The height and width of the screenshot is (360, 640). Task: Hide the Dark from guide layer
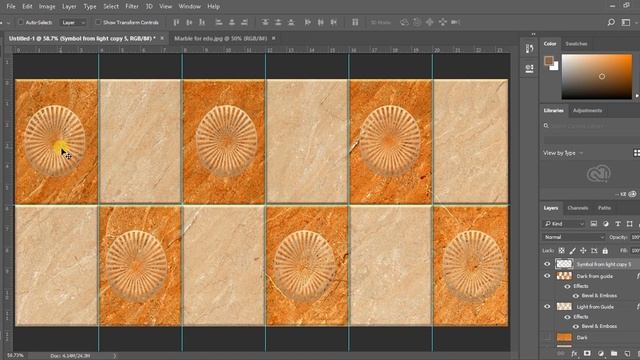coord(547,276)
